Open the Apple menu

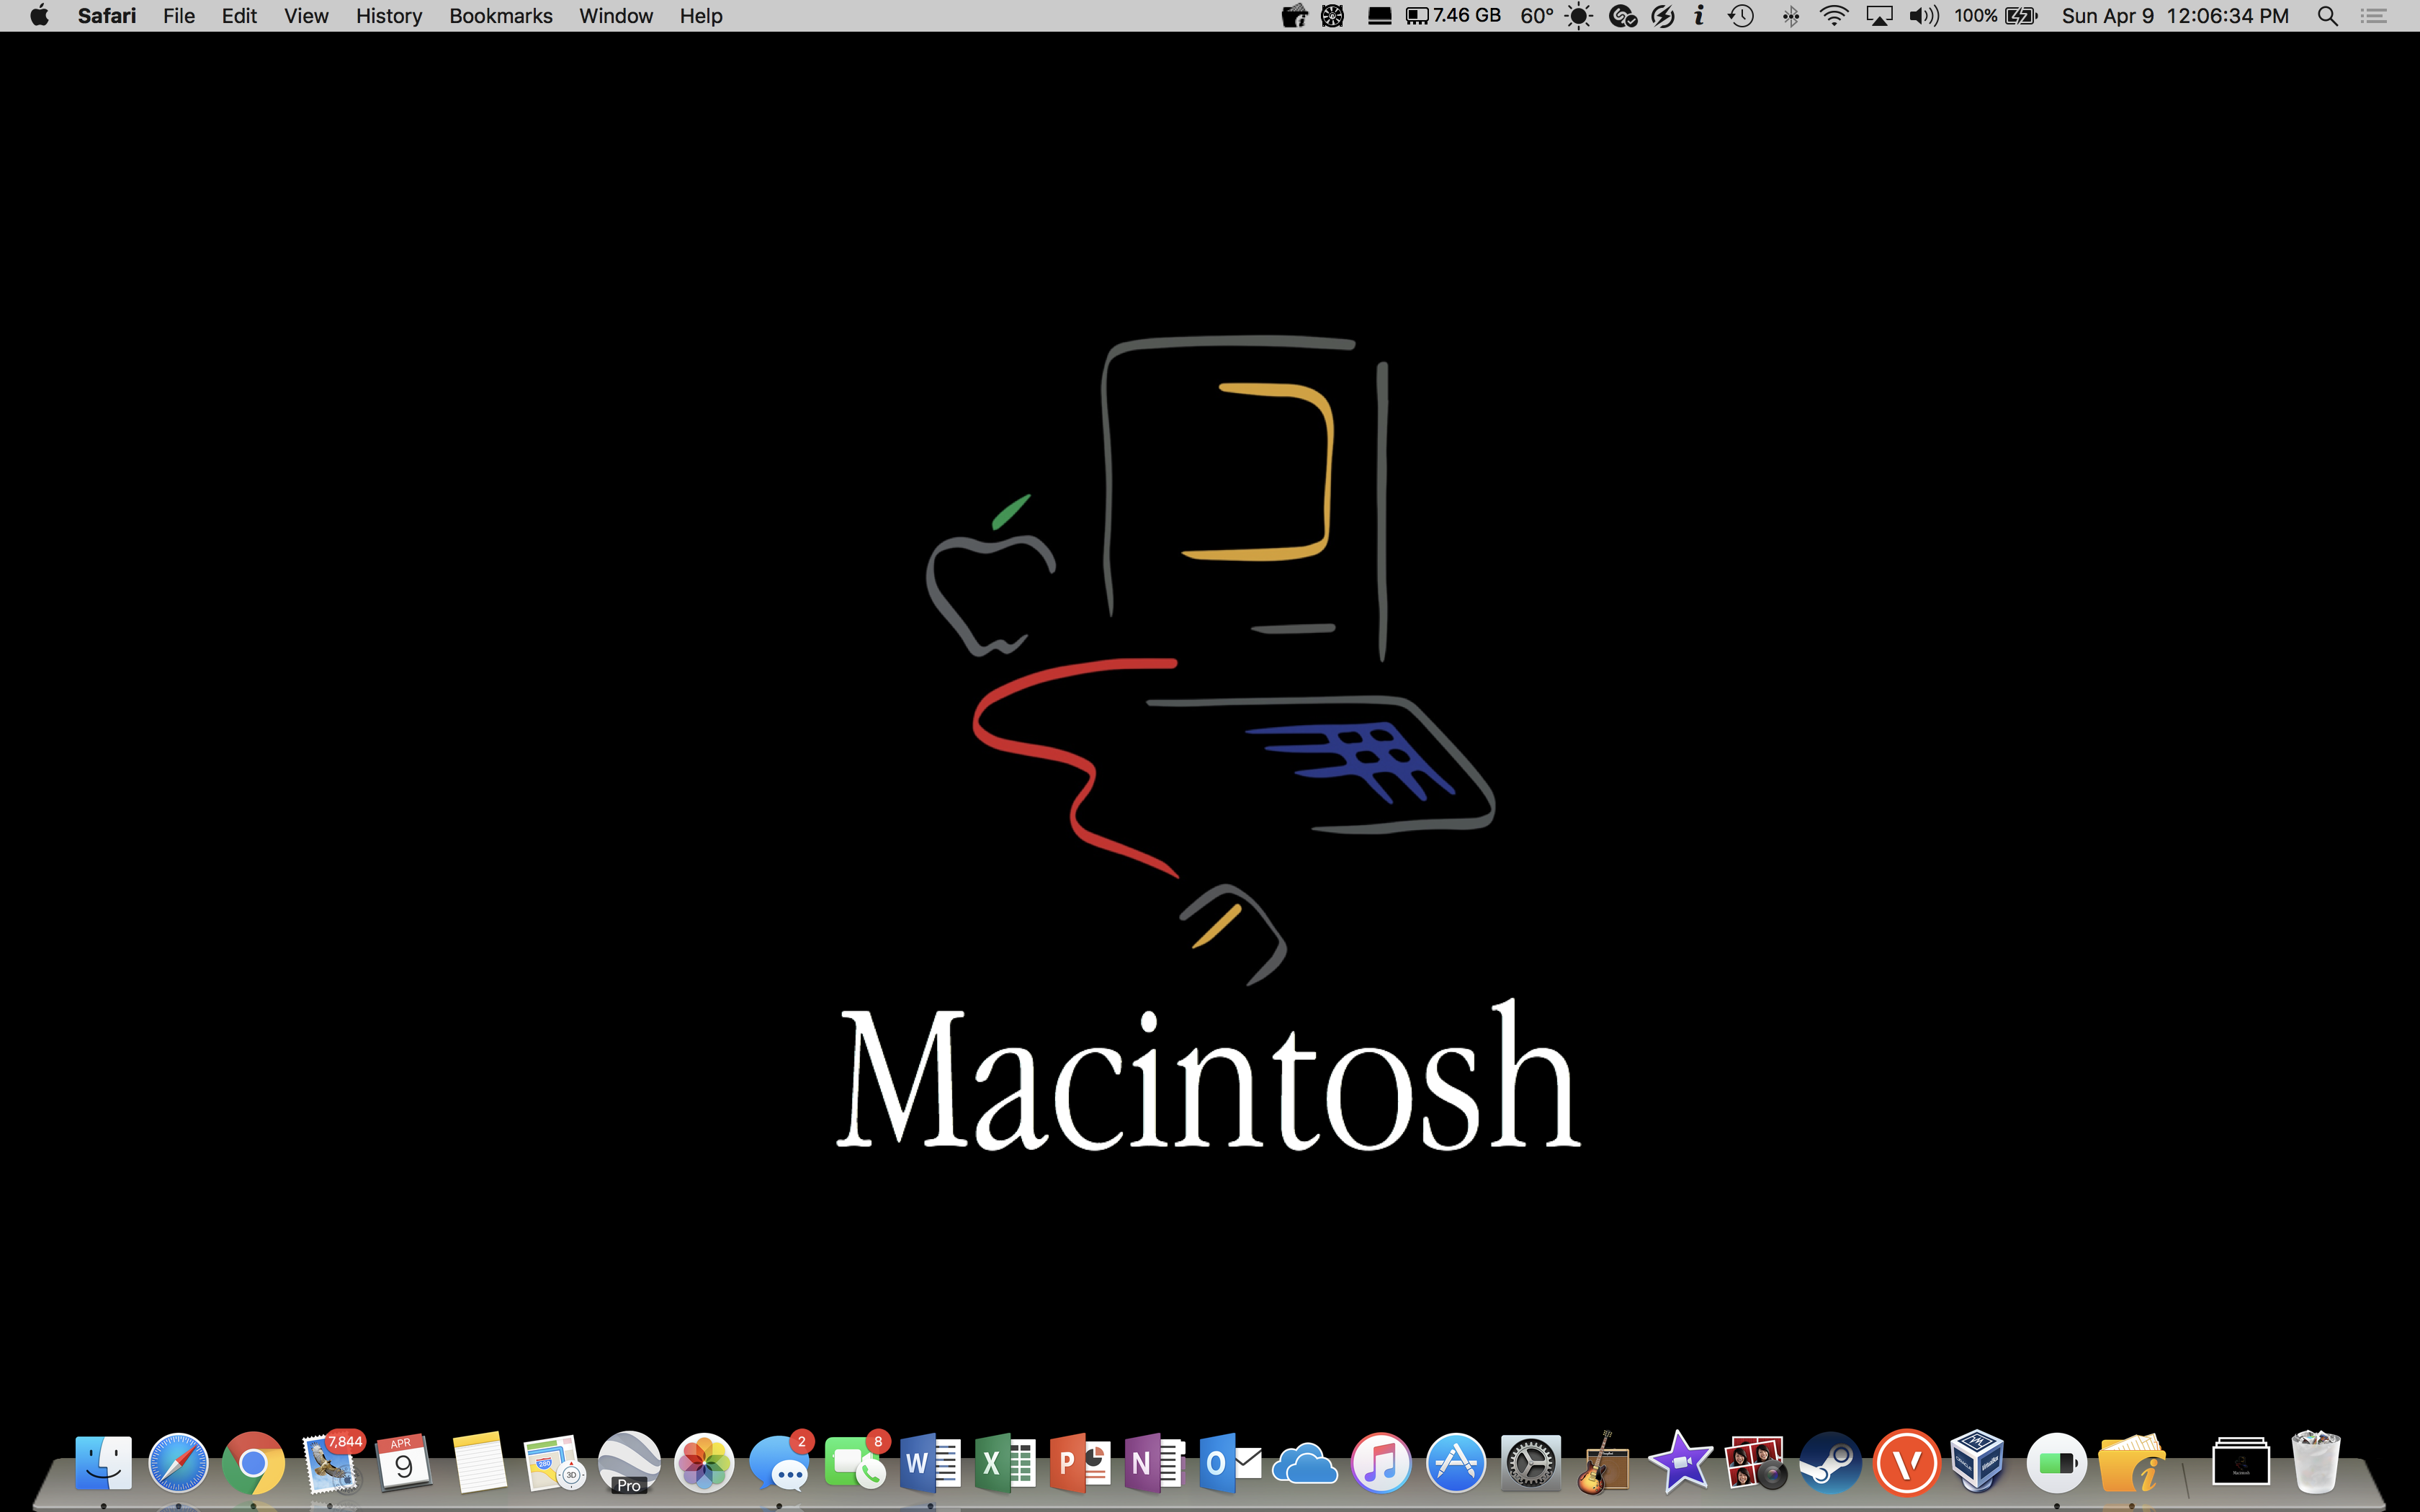[x=39, y=16]
